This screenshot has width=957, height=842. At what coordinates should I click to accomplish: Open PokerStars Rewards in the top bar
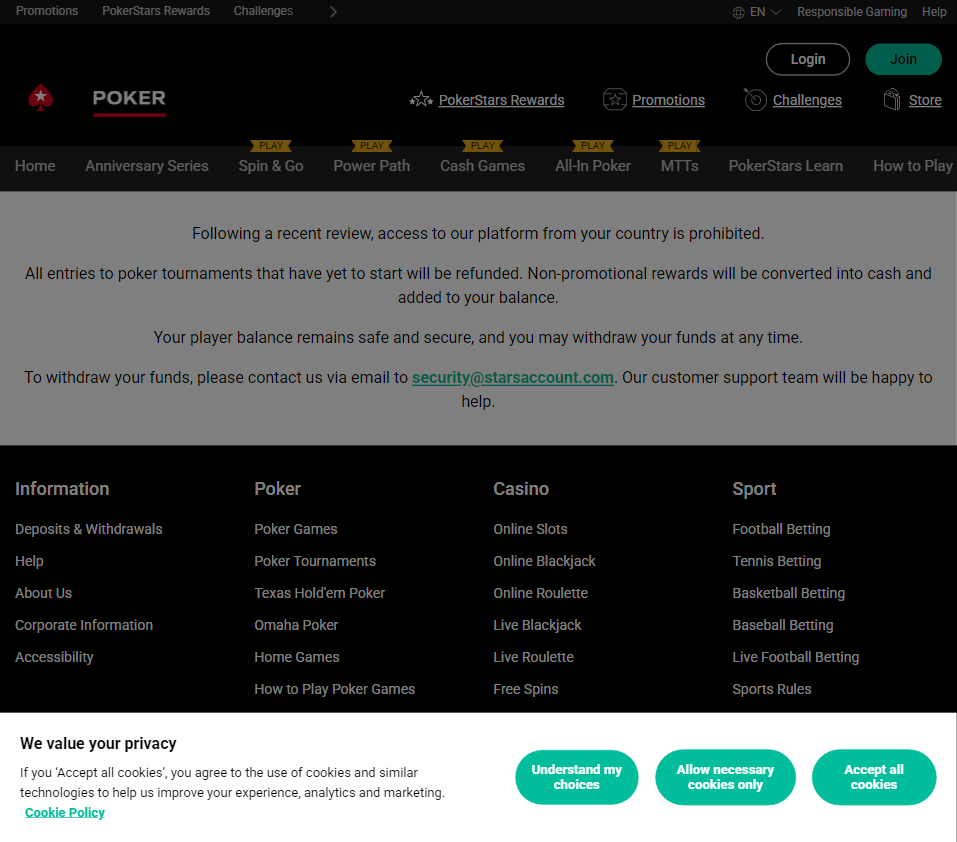point(156,11)
